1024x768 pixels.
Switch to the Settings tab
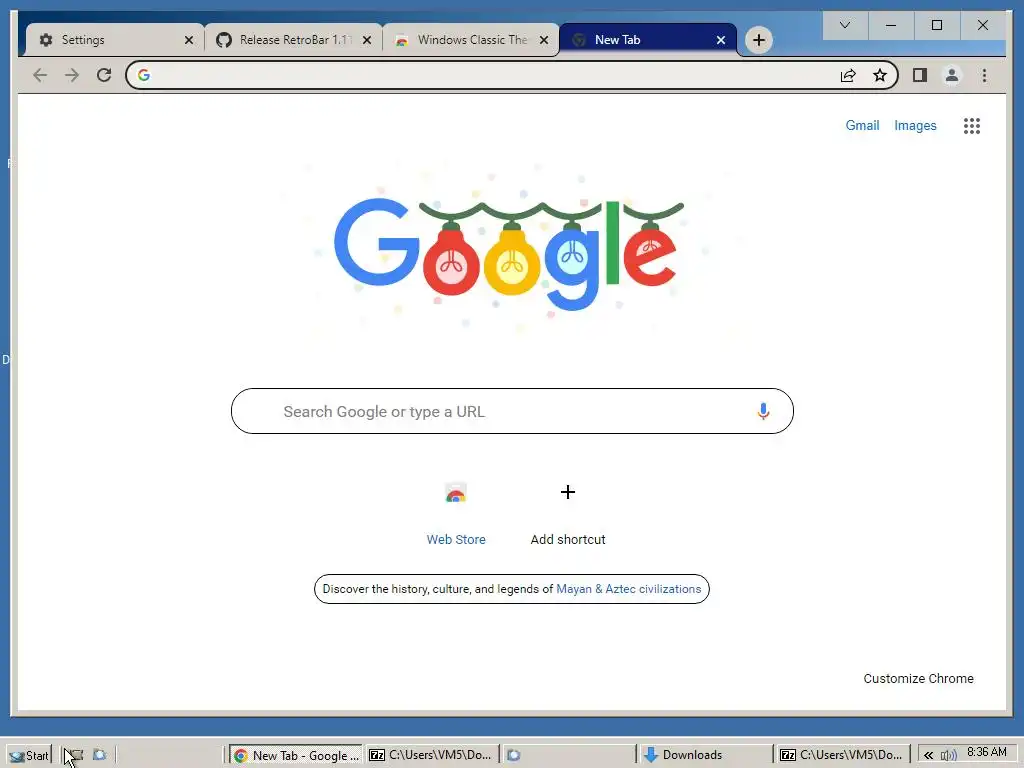(115, 40)
